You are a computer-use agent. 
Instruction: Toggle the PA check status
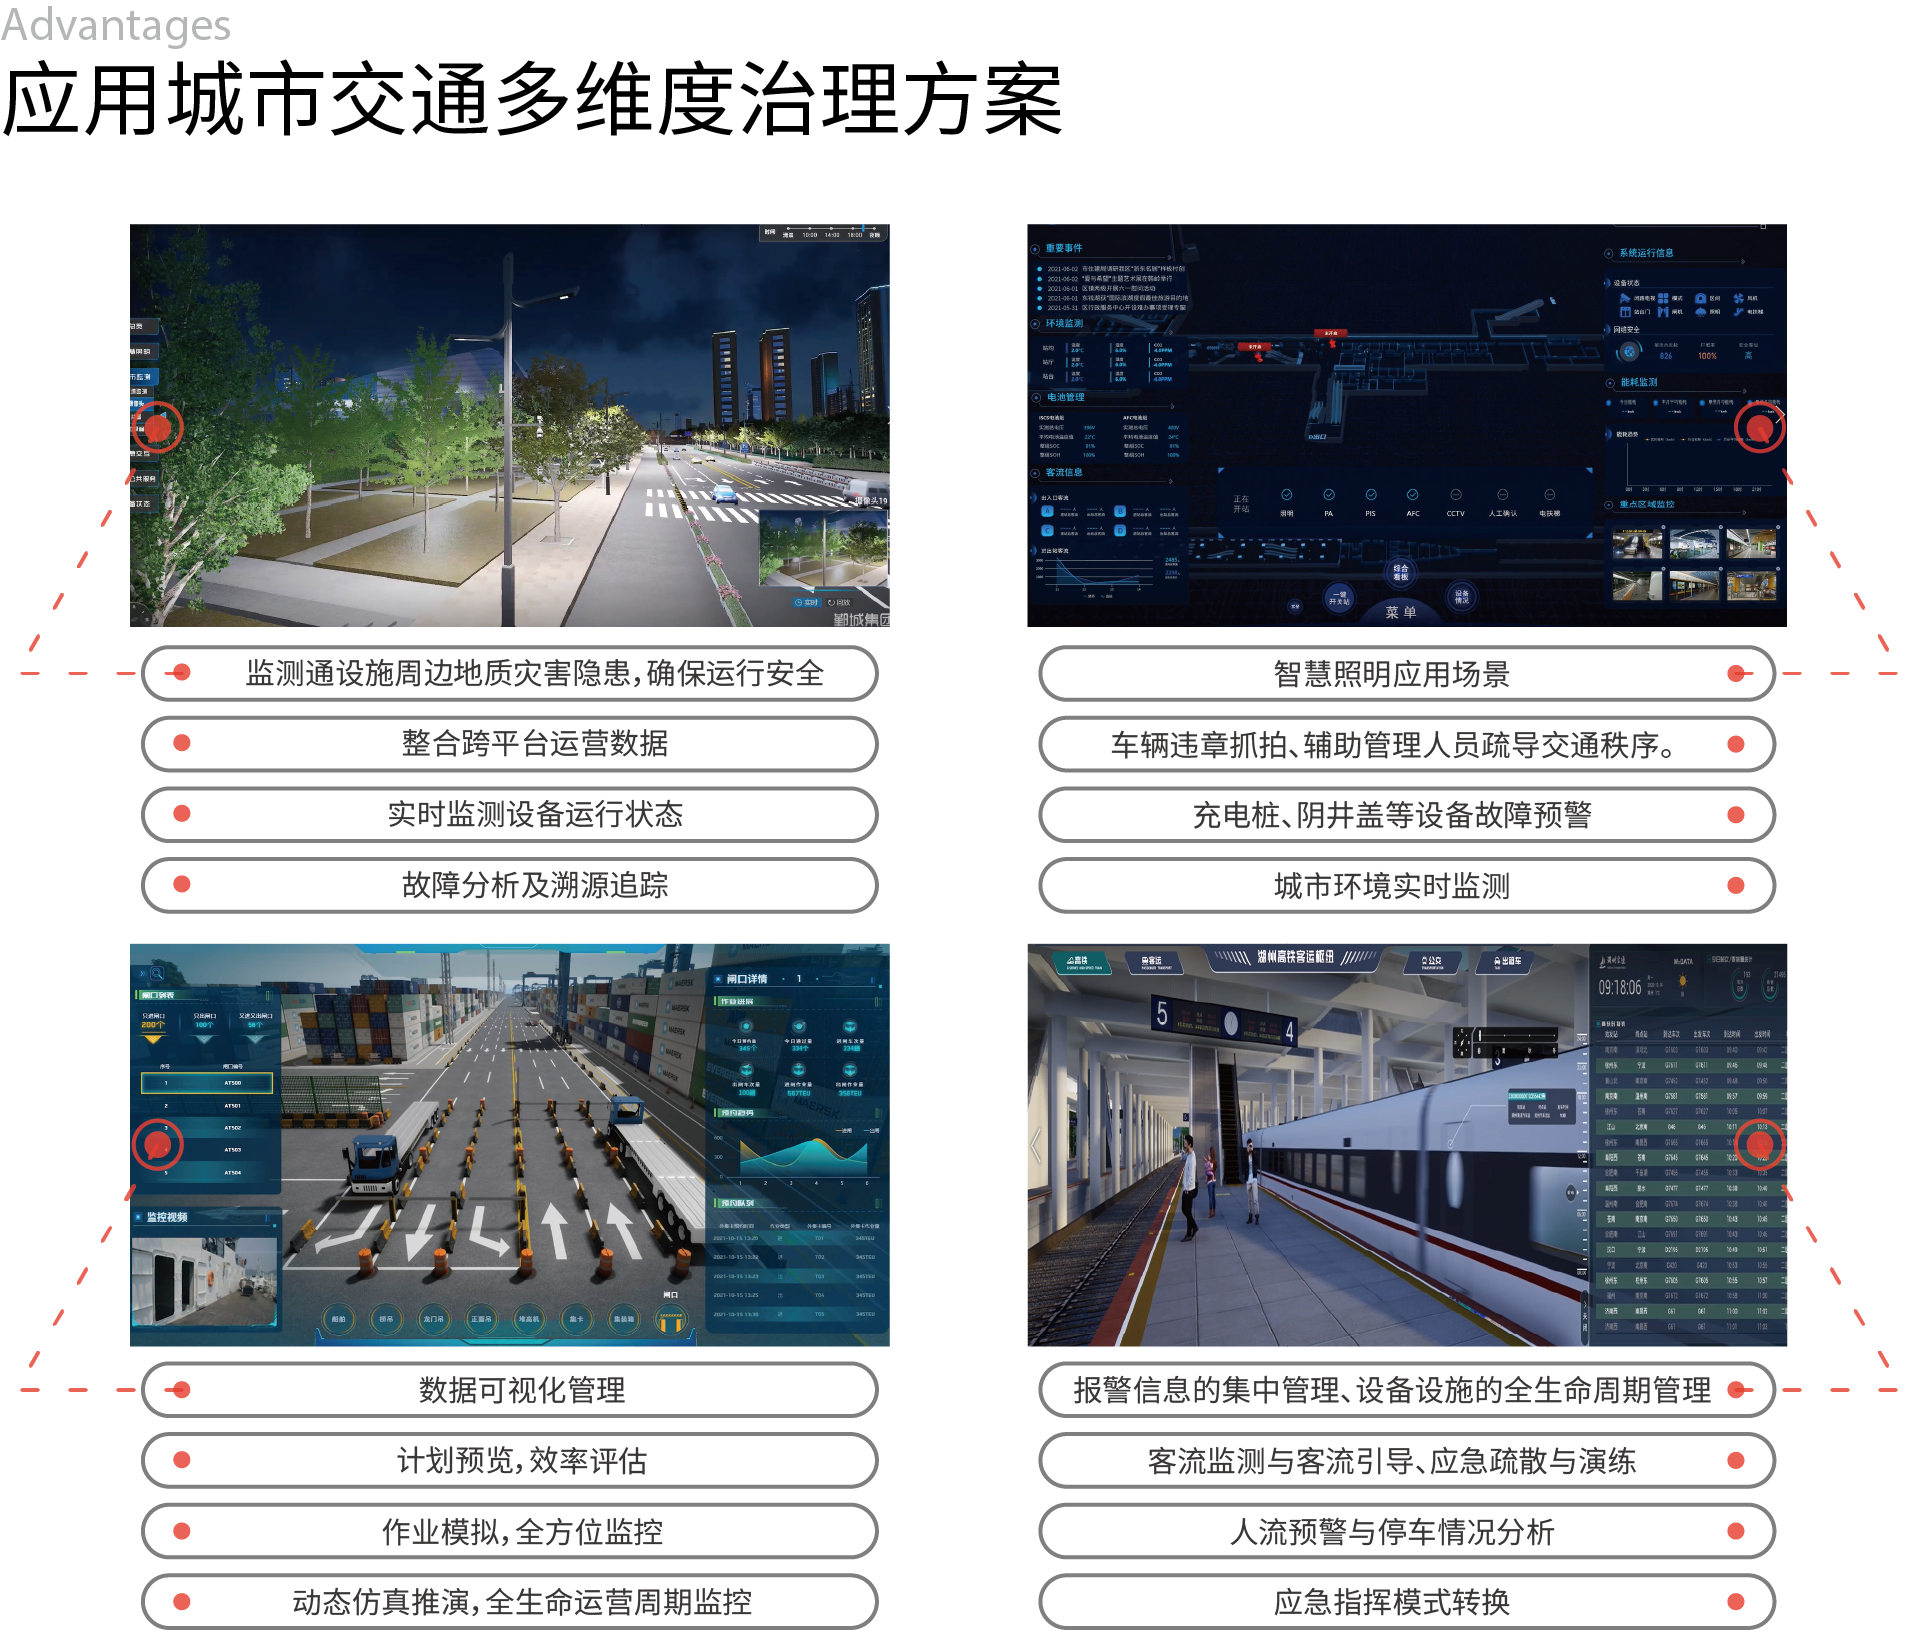(1328, 496)
